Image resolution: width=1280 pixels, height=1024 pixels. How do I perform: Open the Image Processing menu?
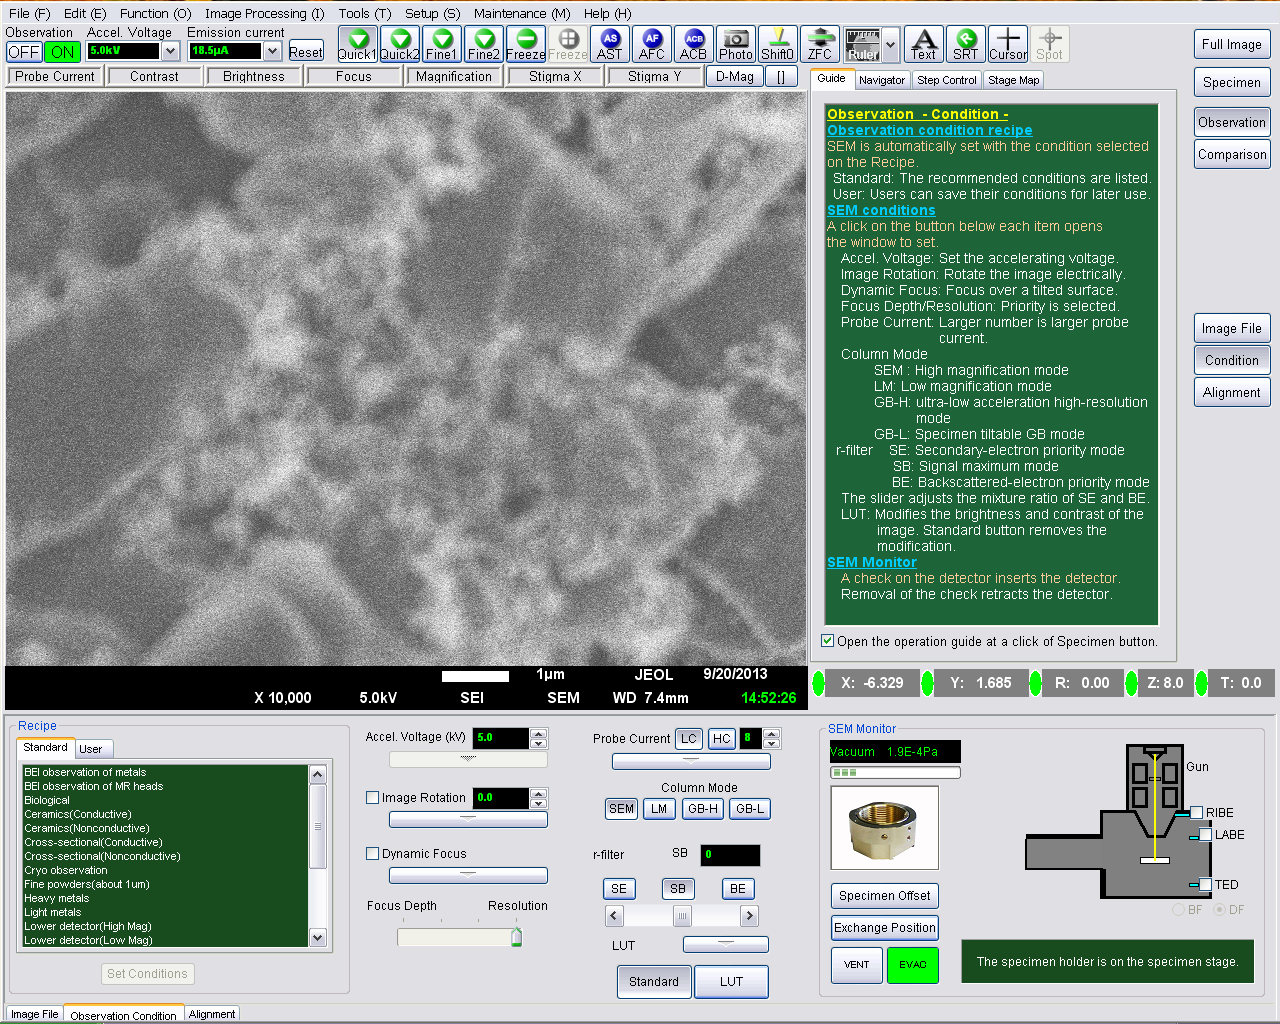click(x=264, y=13)
